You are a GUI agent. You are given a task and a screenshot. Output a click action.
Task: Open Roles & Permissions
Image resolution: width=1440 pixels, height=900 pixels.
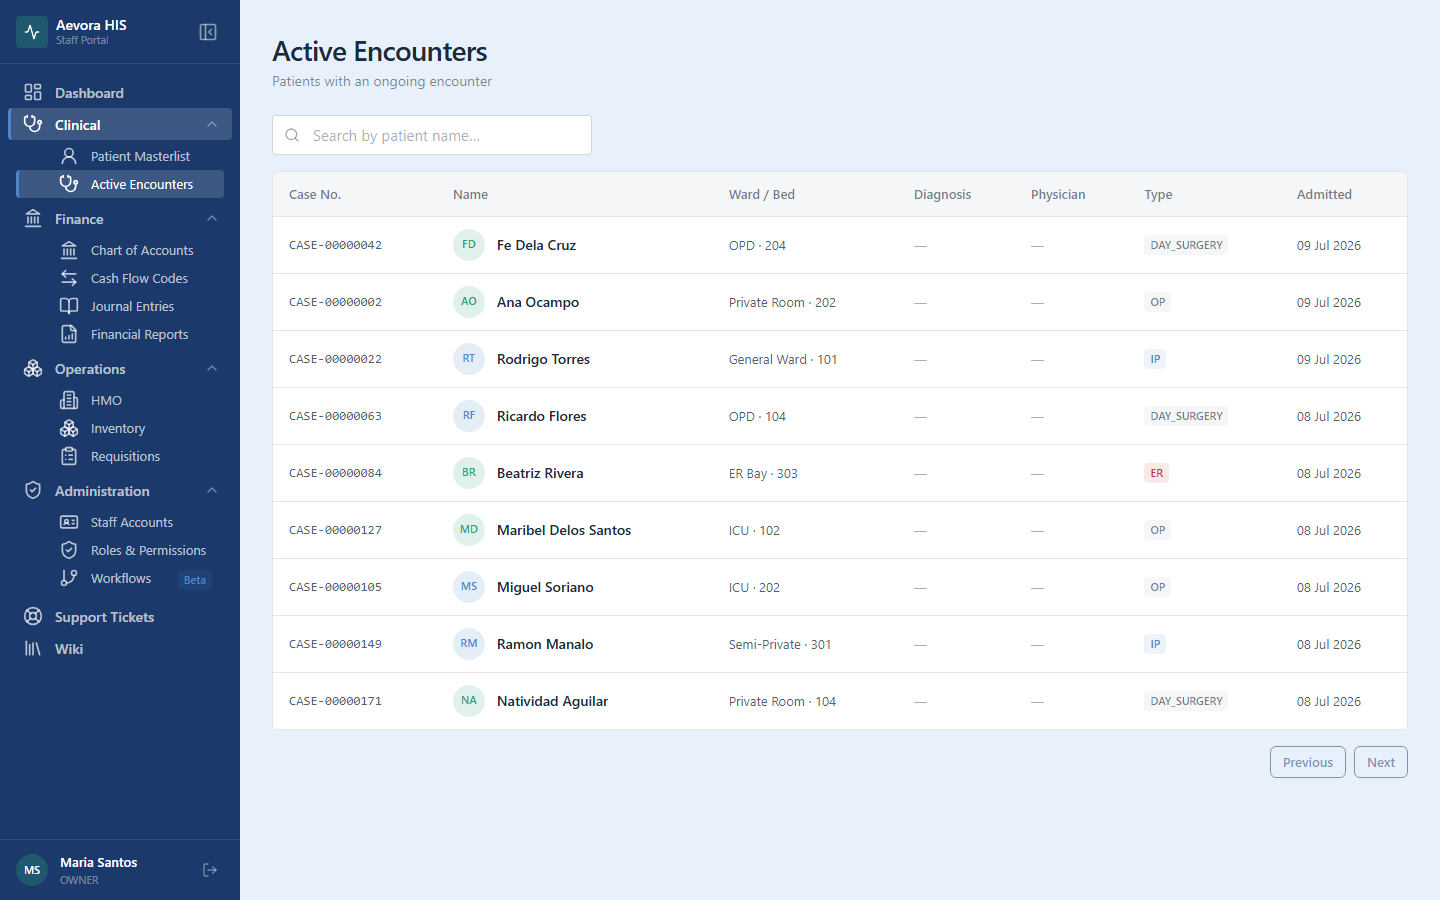coord(120,550)
